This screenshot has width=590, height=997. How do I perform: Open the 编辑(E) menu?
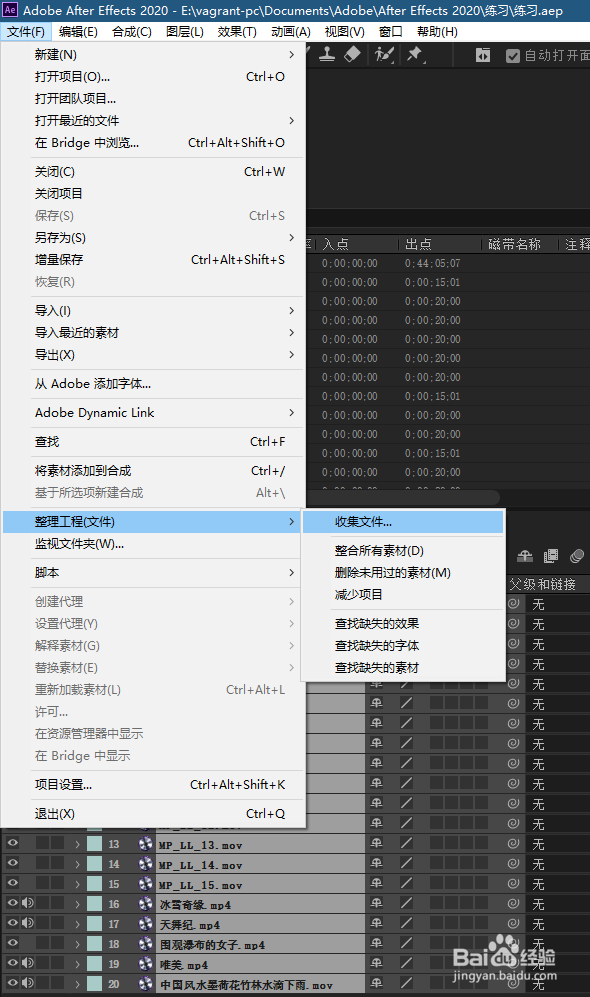tap(78, 32)
